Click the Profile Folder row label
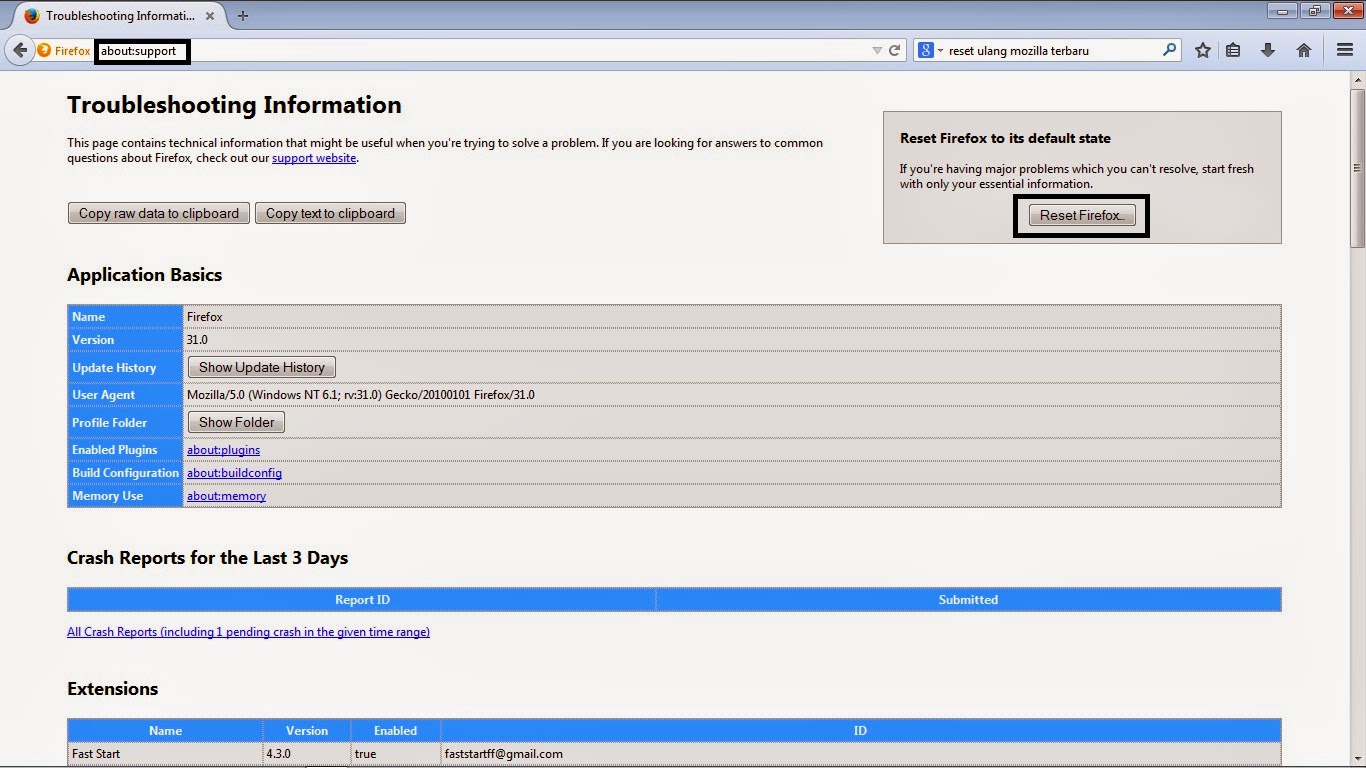 125,422
